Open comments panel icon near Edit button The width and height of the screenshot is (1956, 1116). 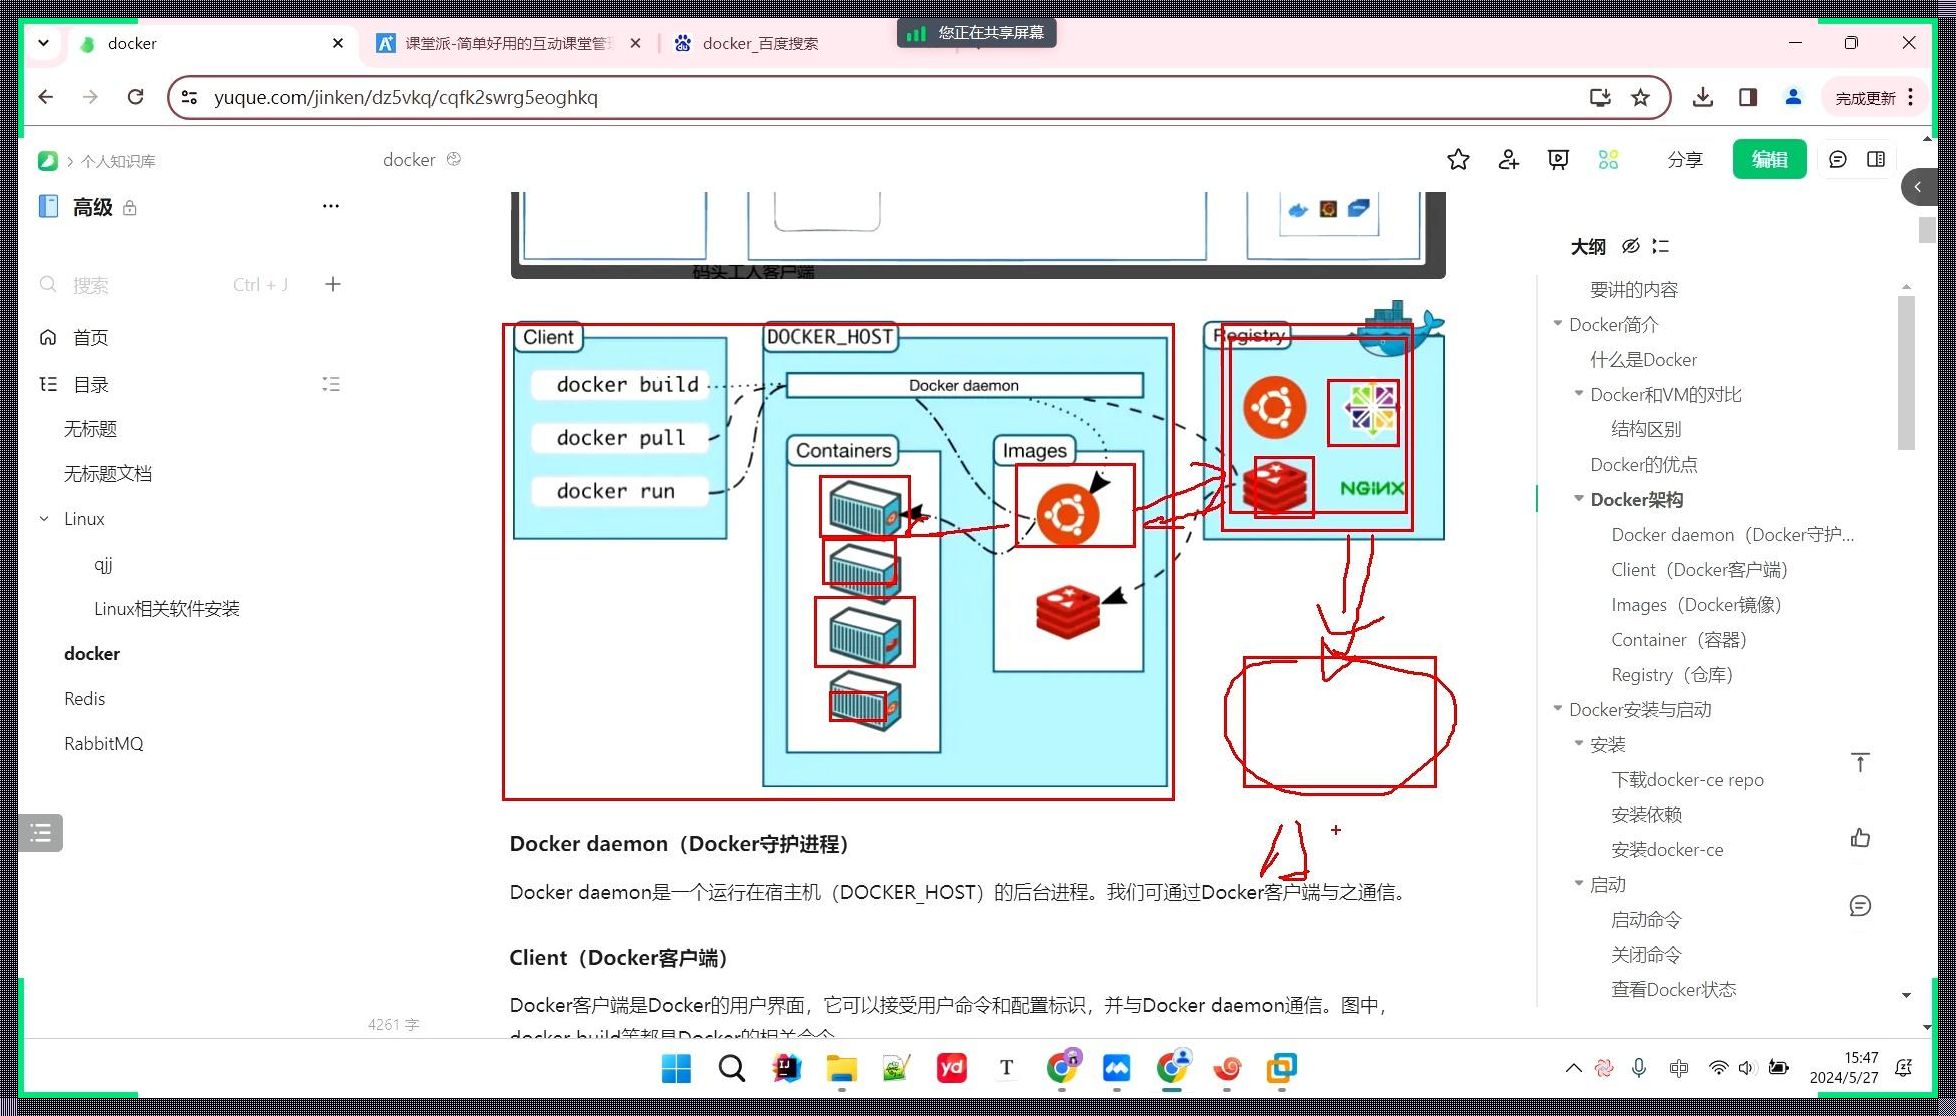pyautogui.click(x=1838, y=160)
